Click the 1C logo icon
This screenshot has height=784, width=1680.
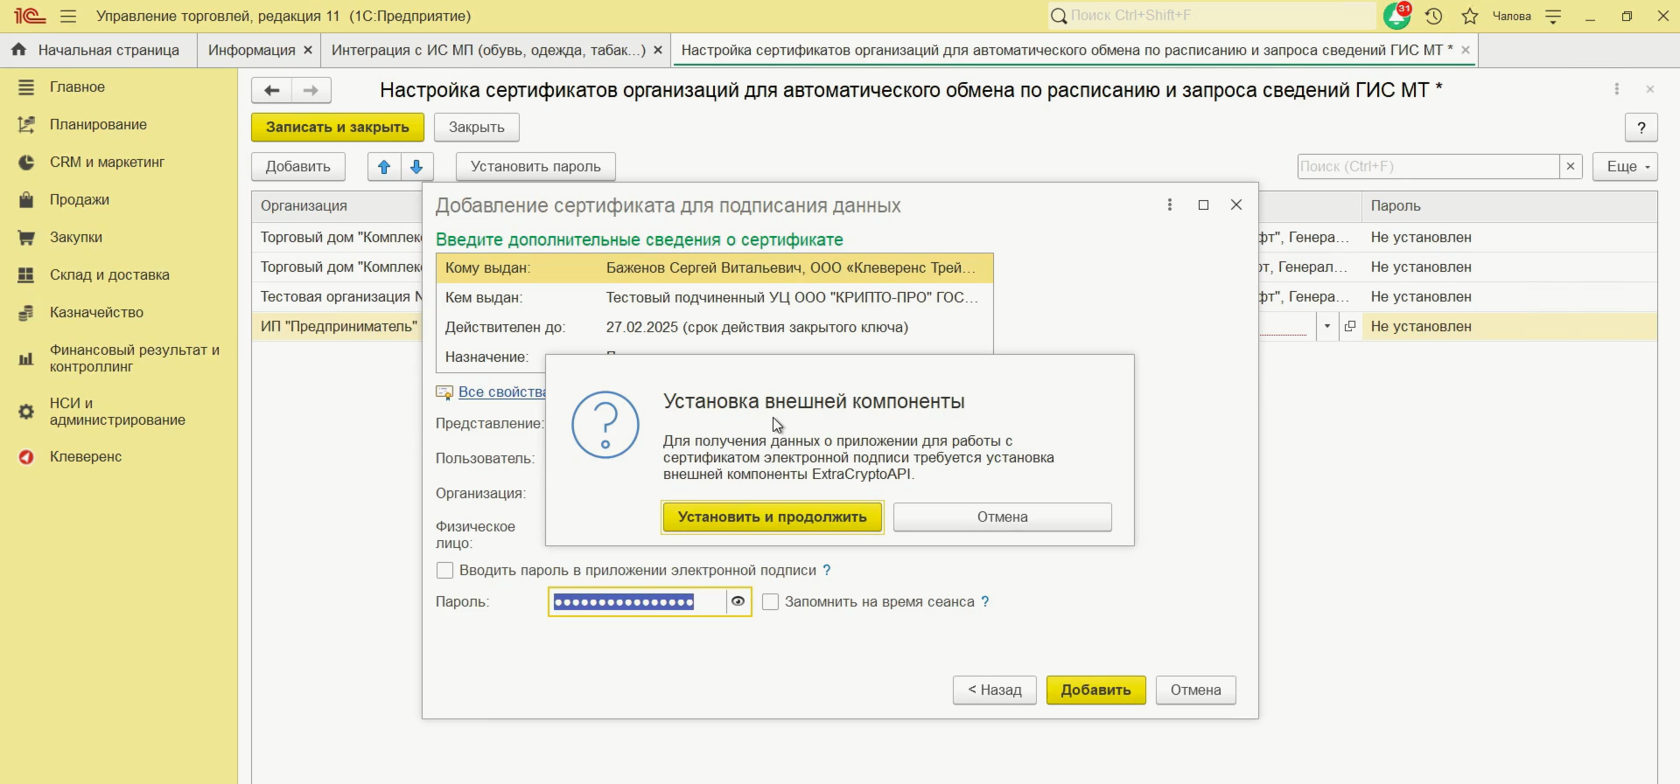(29, 16)
